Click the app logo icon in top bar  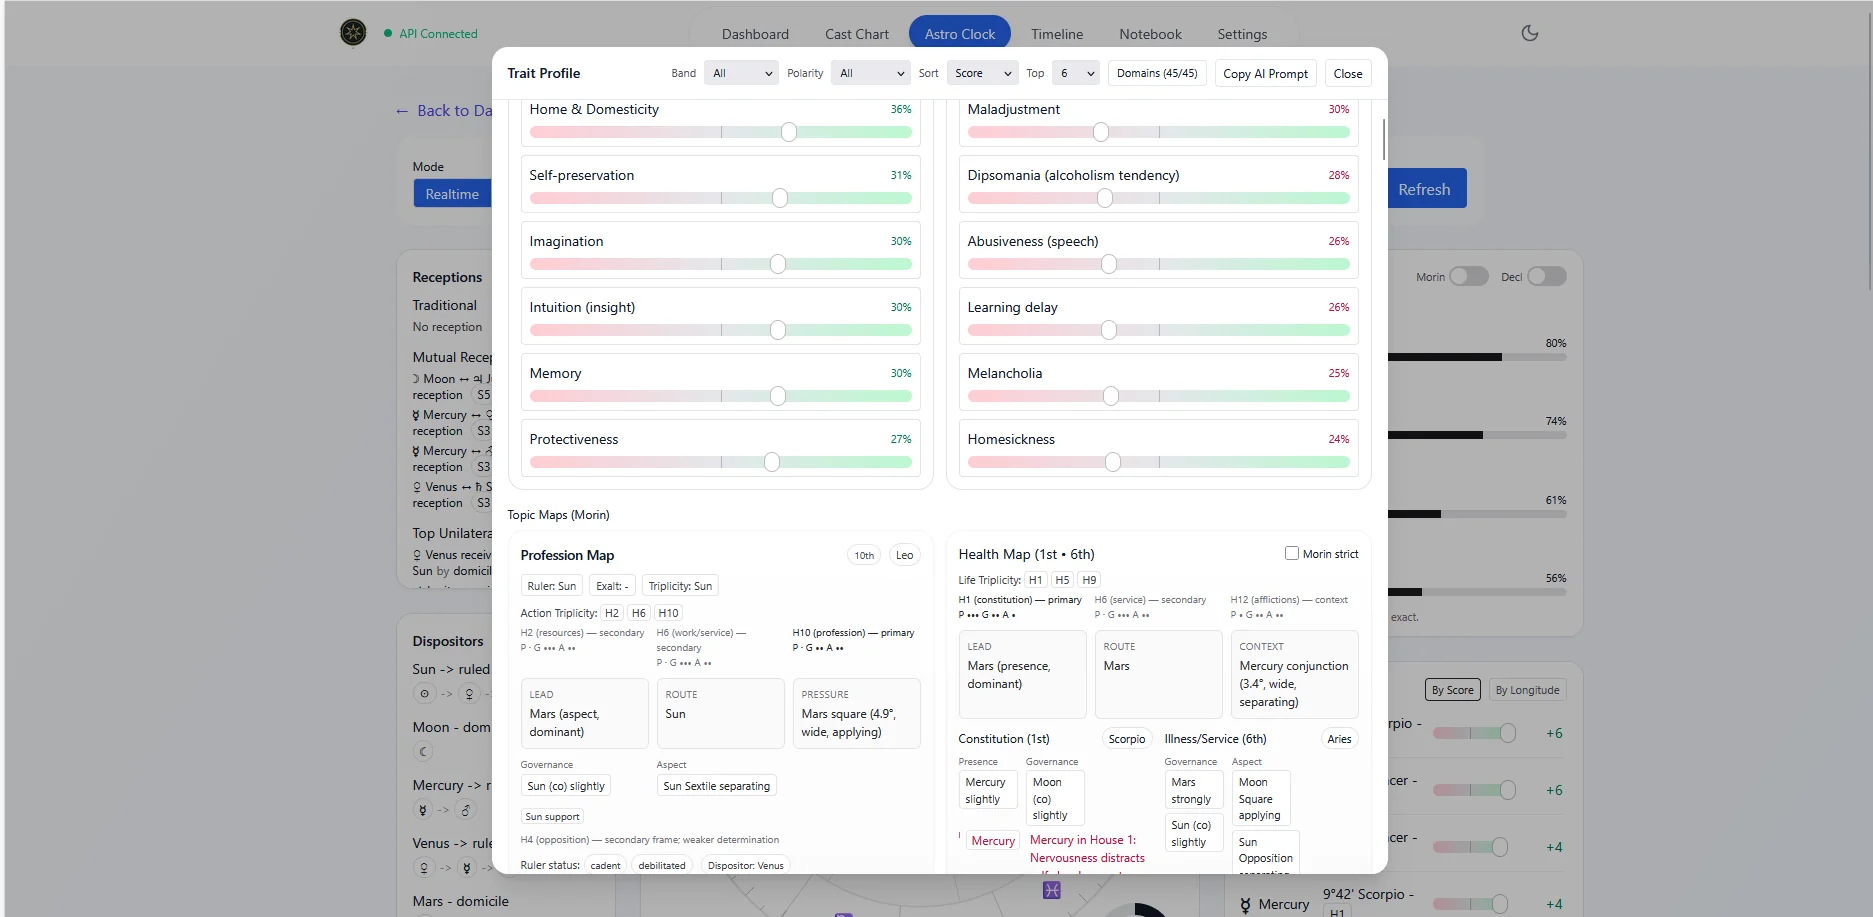point(353,32)
